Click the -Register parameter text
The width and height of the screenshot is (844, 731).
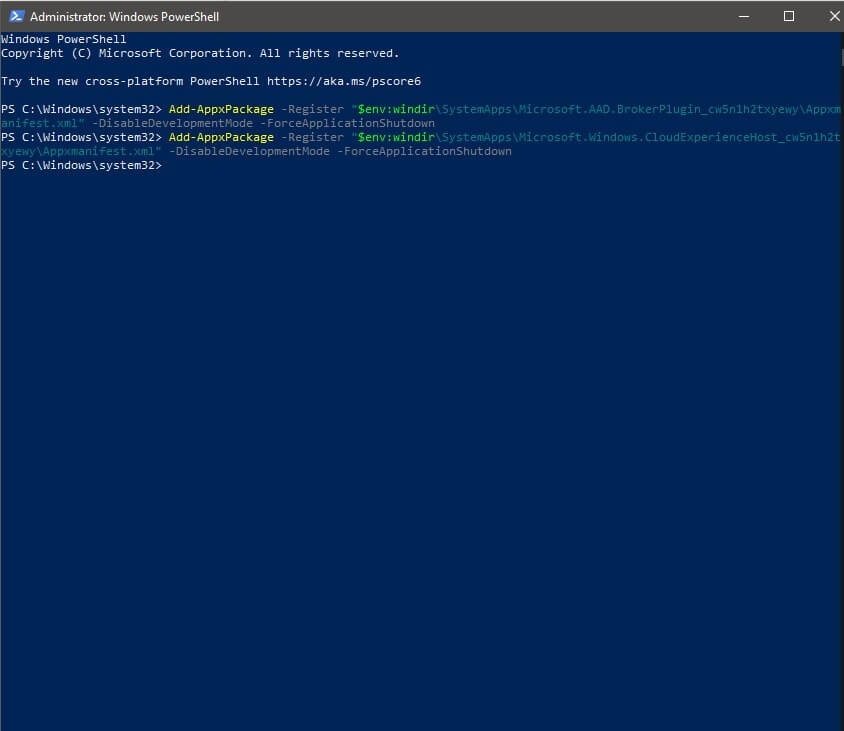[x=315, y=109]
